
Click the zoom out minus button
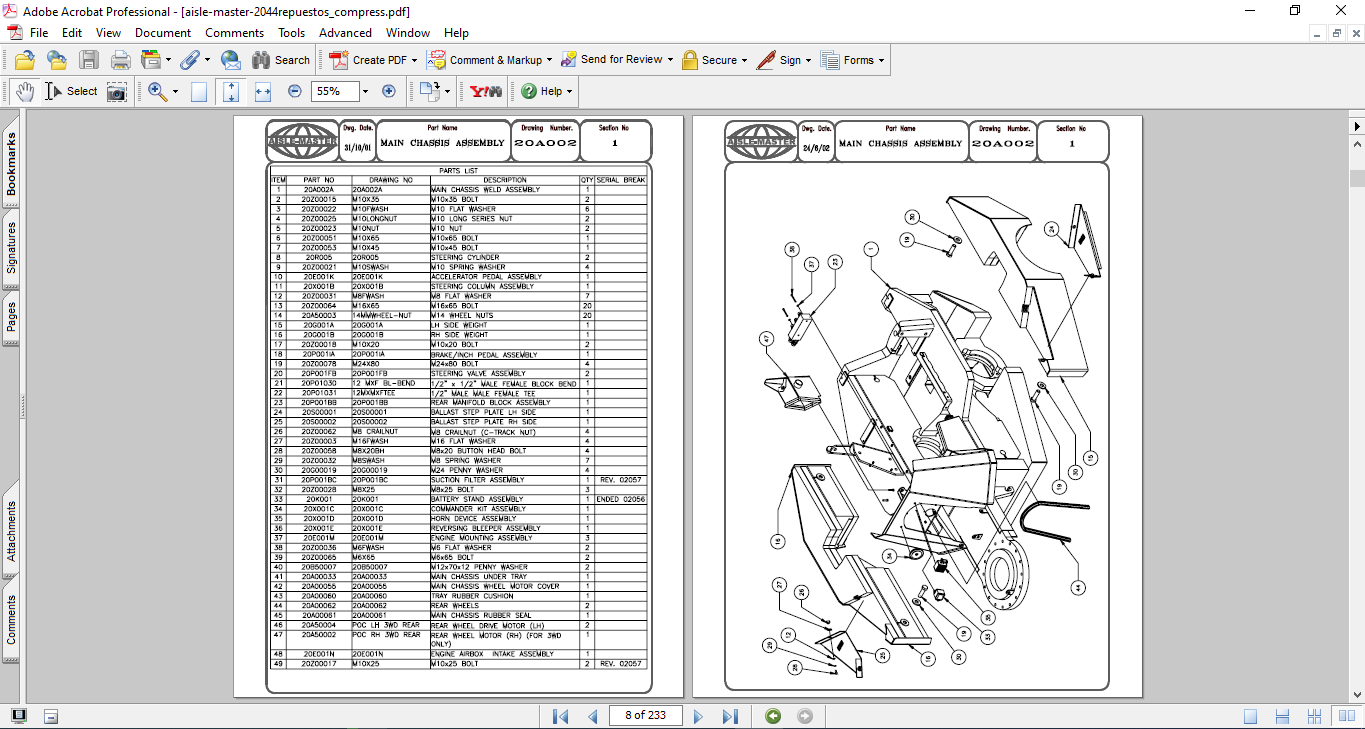coord(295,91)
